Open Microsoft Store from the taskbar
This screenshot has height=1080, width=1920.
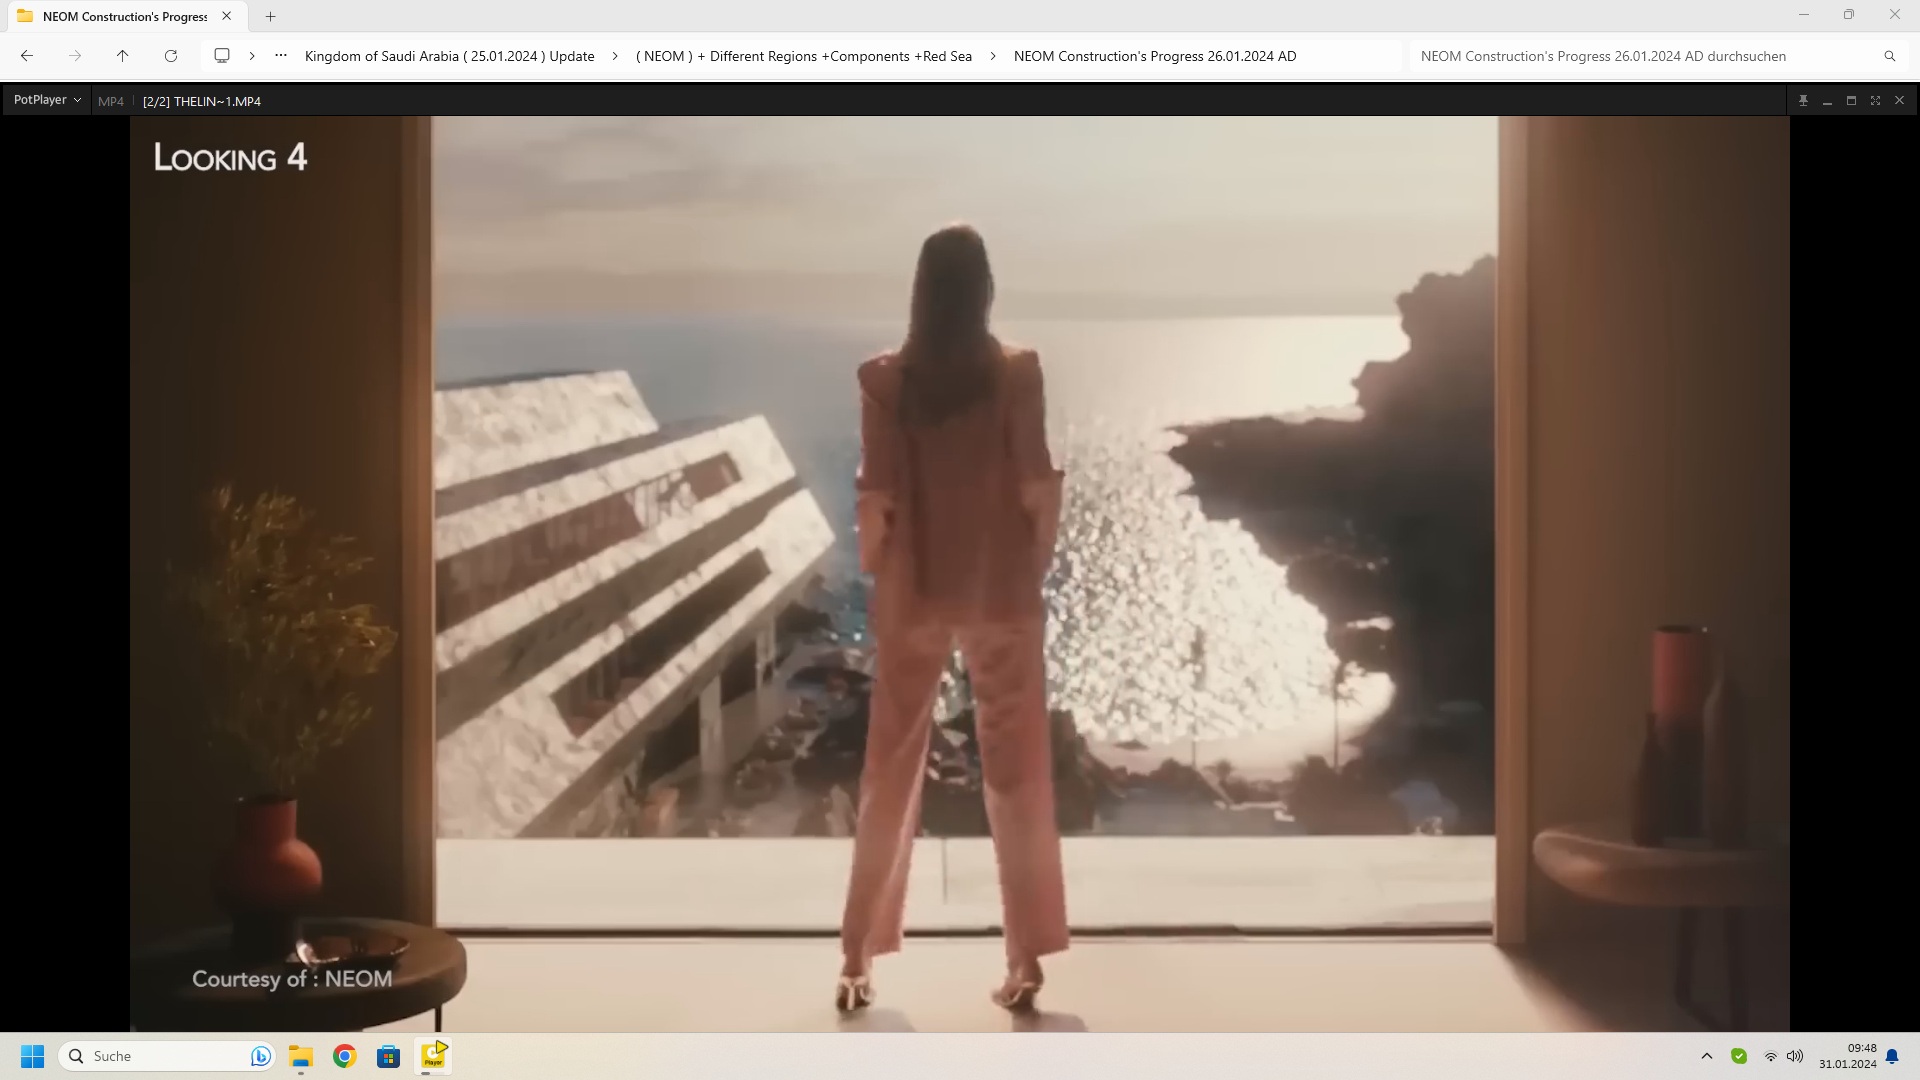(389, 1056)
